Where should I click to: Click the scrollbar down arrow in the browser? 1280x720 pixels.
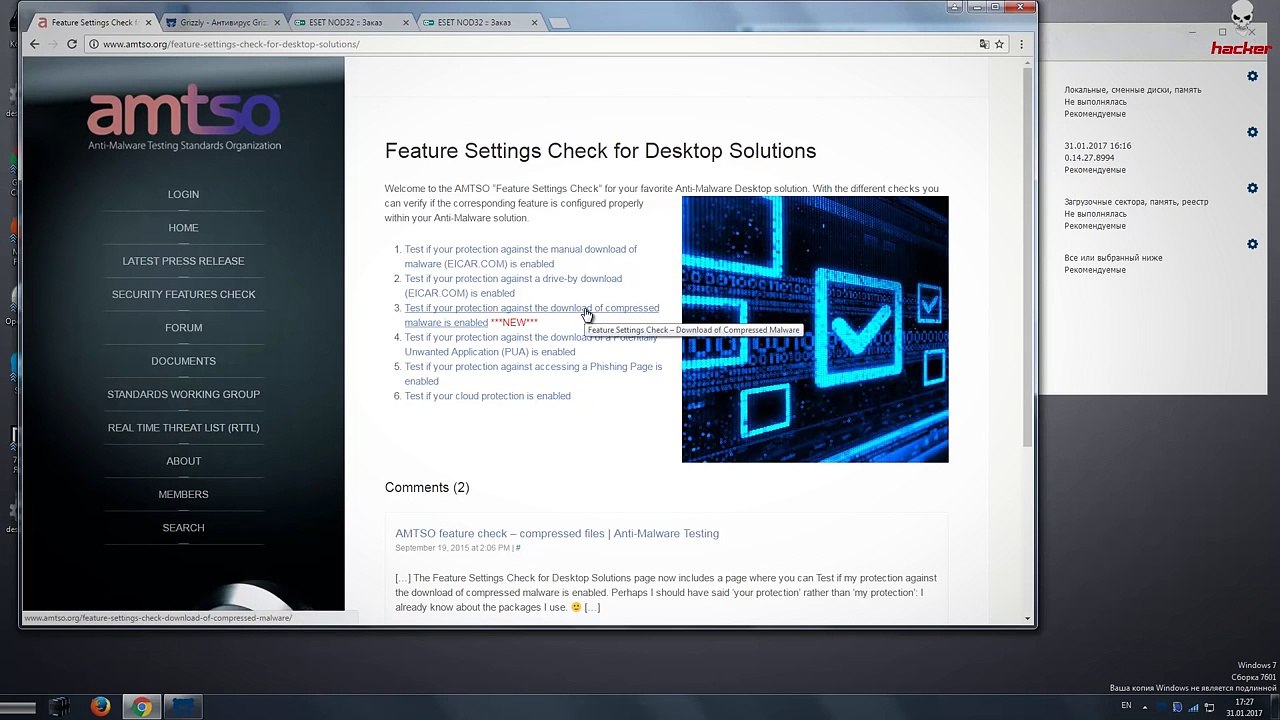[1028, 619]
